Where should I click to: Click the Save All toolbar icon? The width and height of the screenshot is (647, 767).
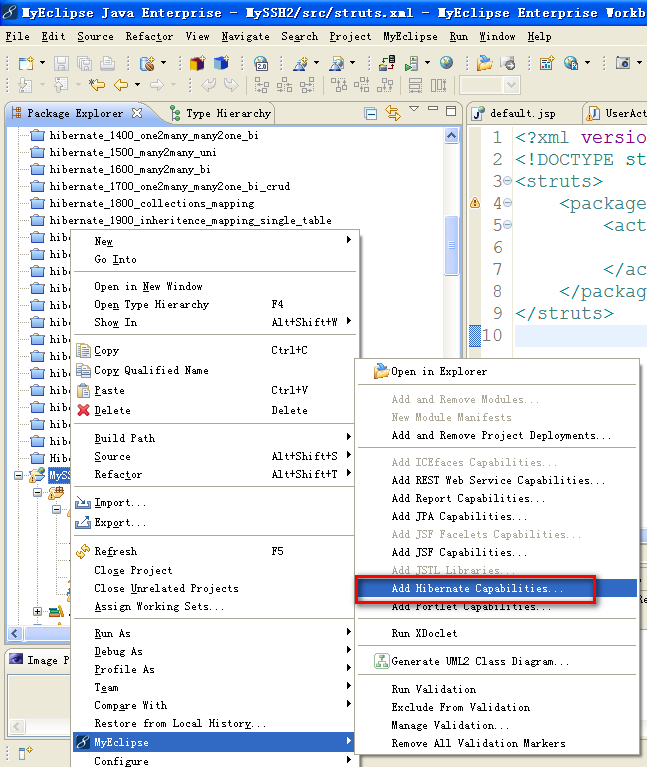(84, 63)
